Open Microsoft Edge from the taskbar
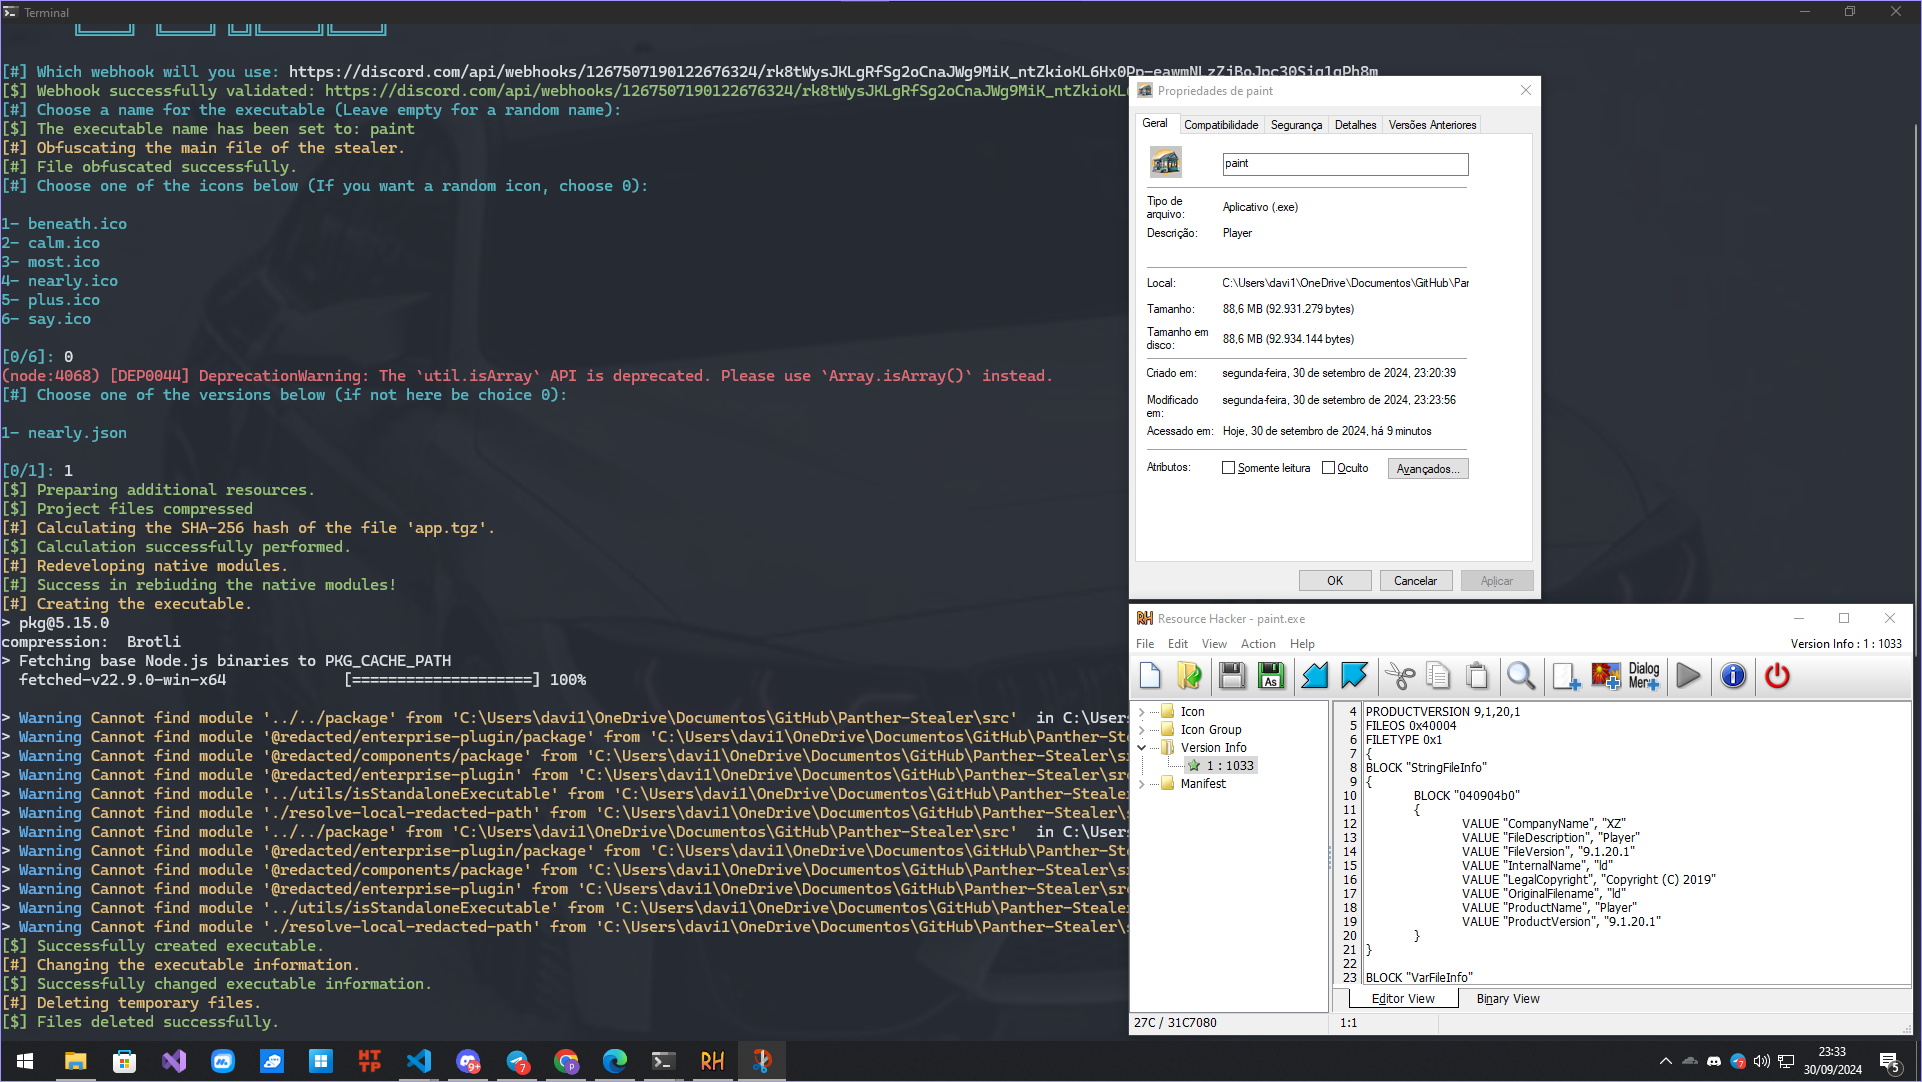Screen dimensions: 1922x1082 click(x=615, y=1061)
